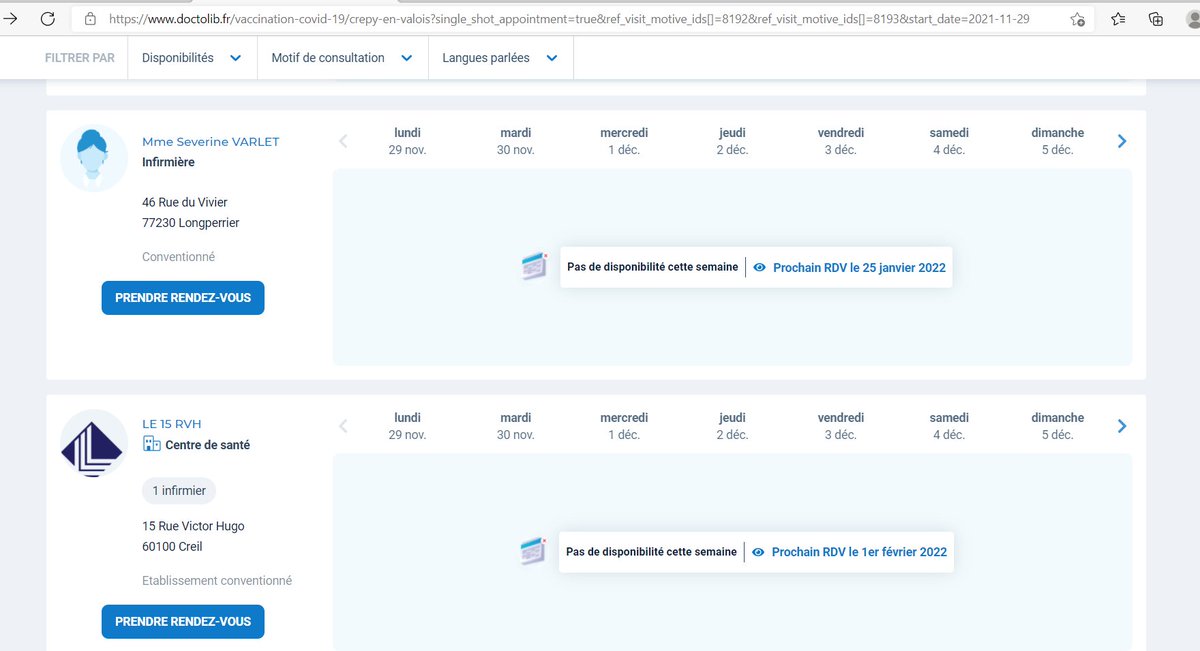Add page to favorites star icon
The height and width of the screenshot is (651, 1200).
(1077, 19)
